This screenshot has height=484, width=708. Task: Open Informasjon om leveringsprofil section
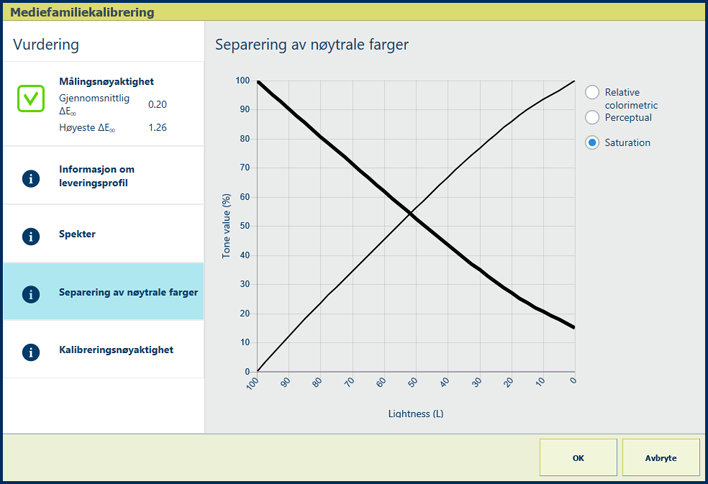[104, 176]
